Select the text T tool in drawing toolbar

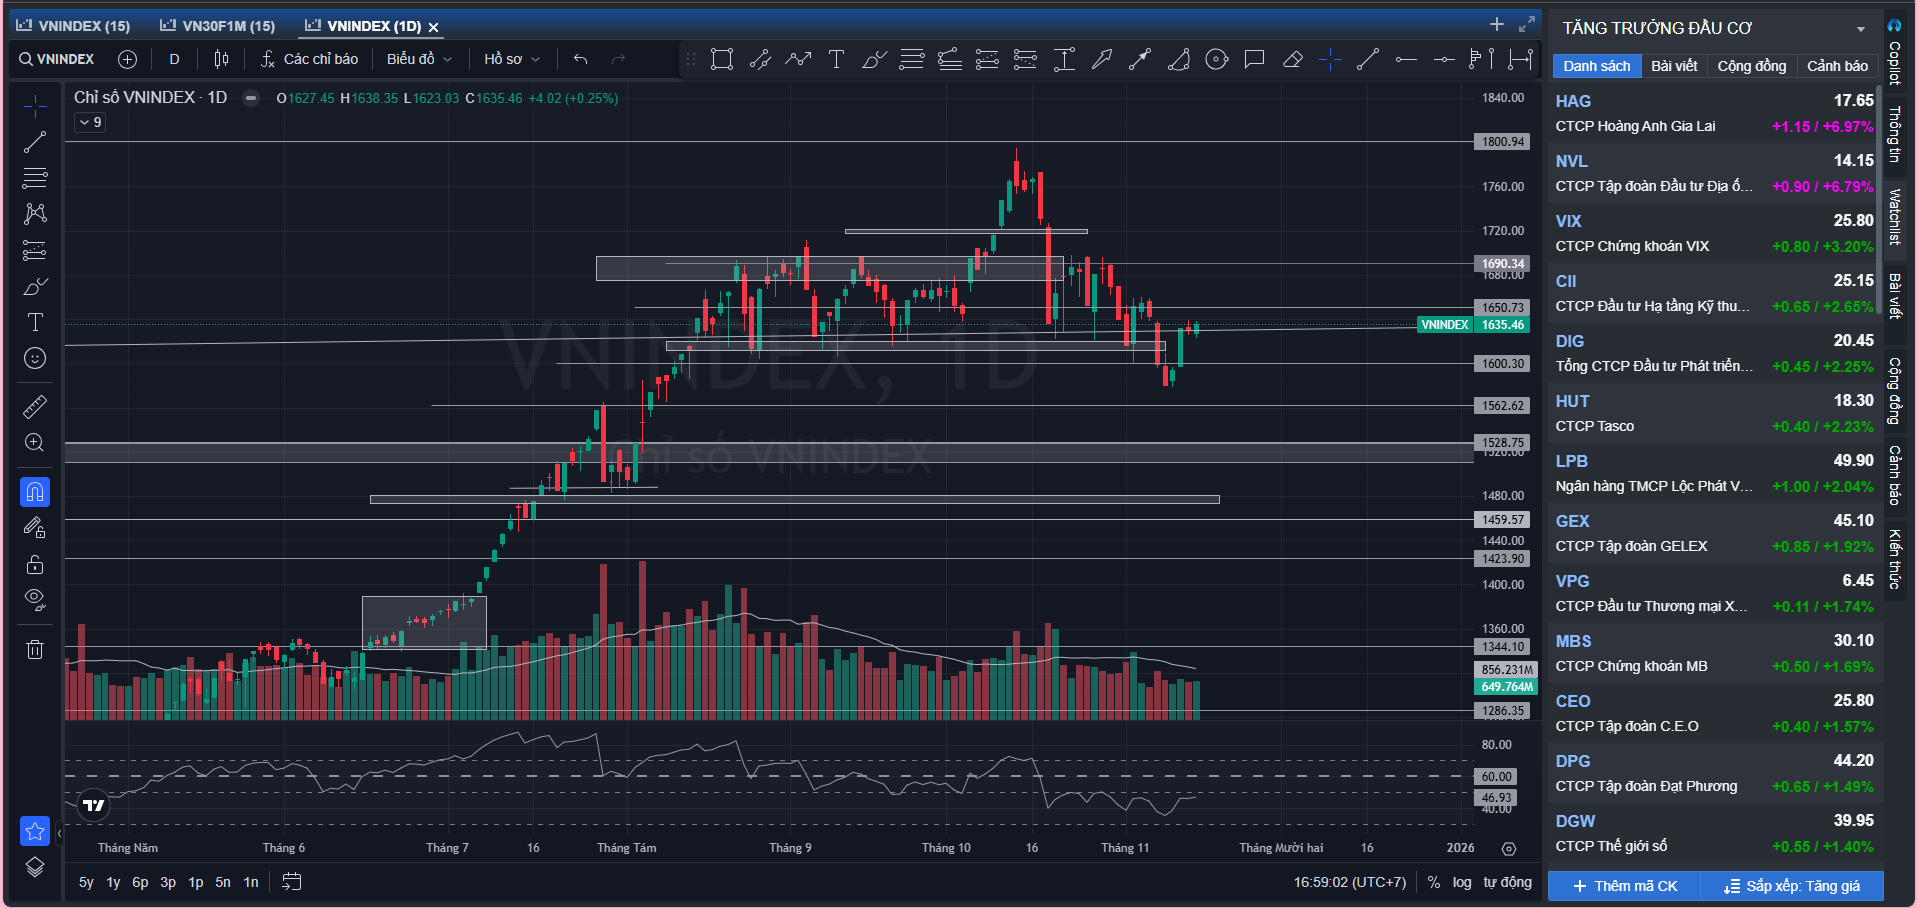pyautogui.click(x=836, y=60)
